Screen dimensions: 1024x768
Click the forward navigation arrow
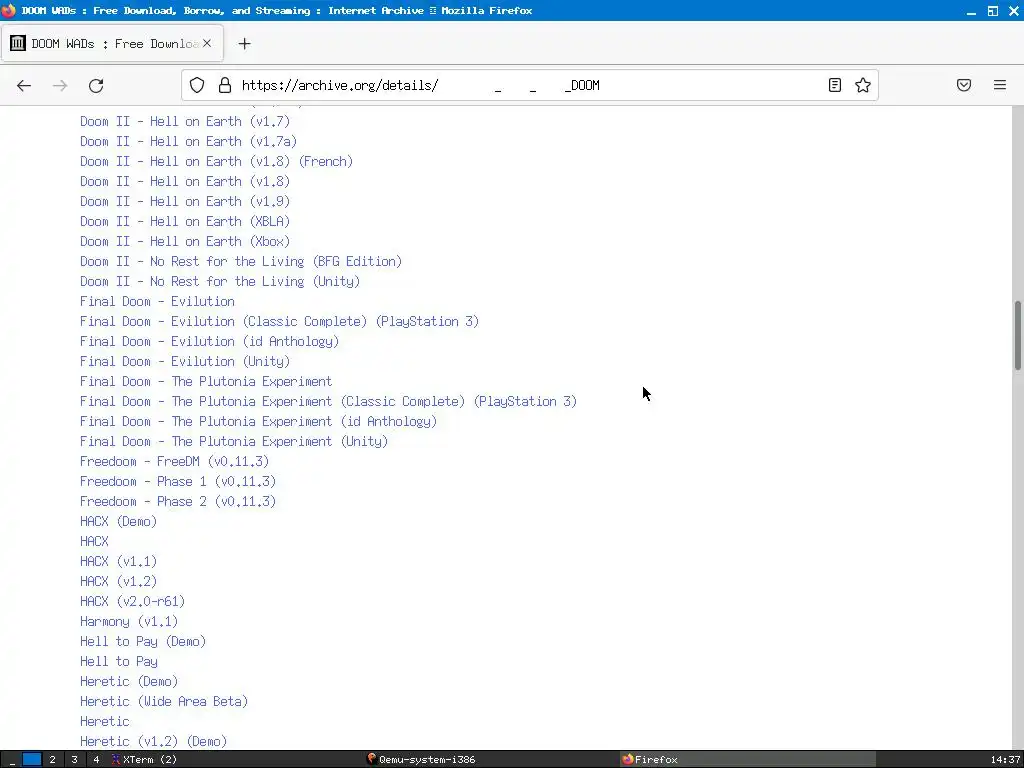[x=60, y=86]
